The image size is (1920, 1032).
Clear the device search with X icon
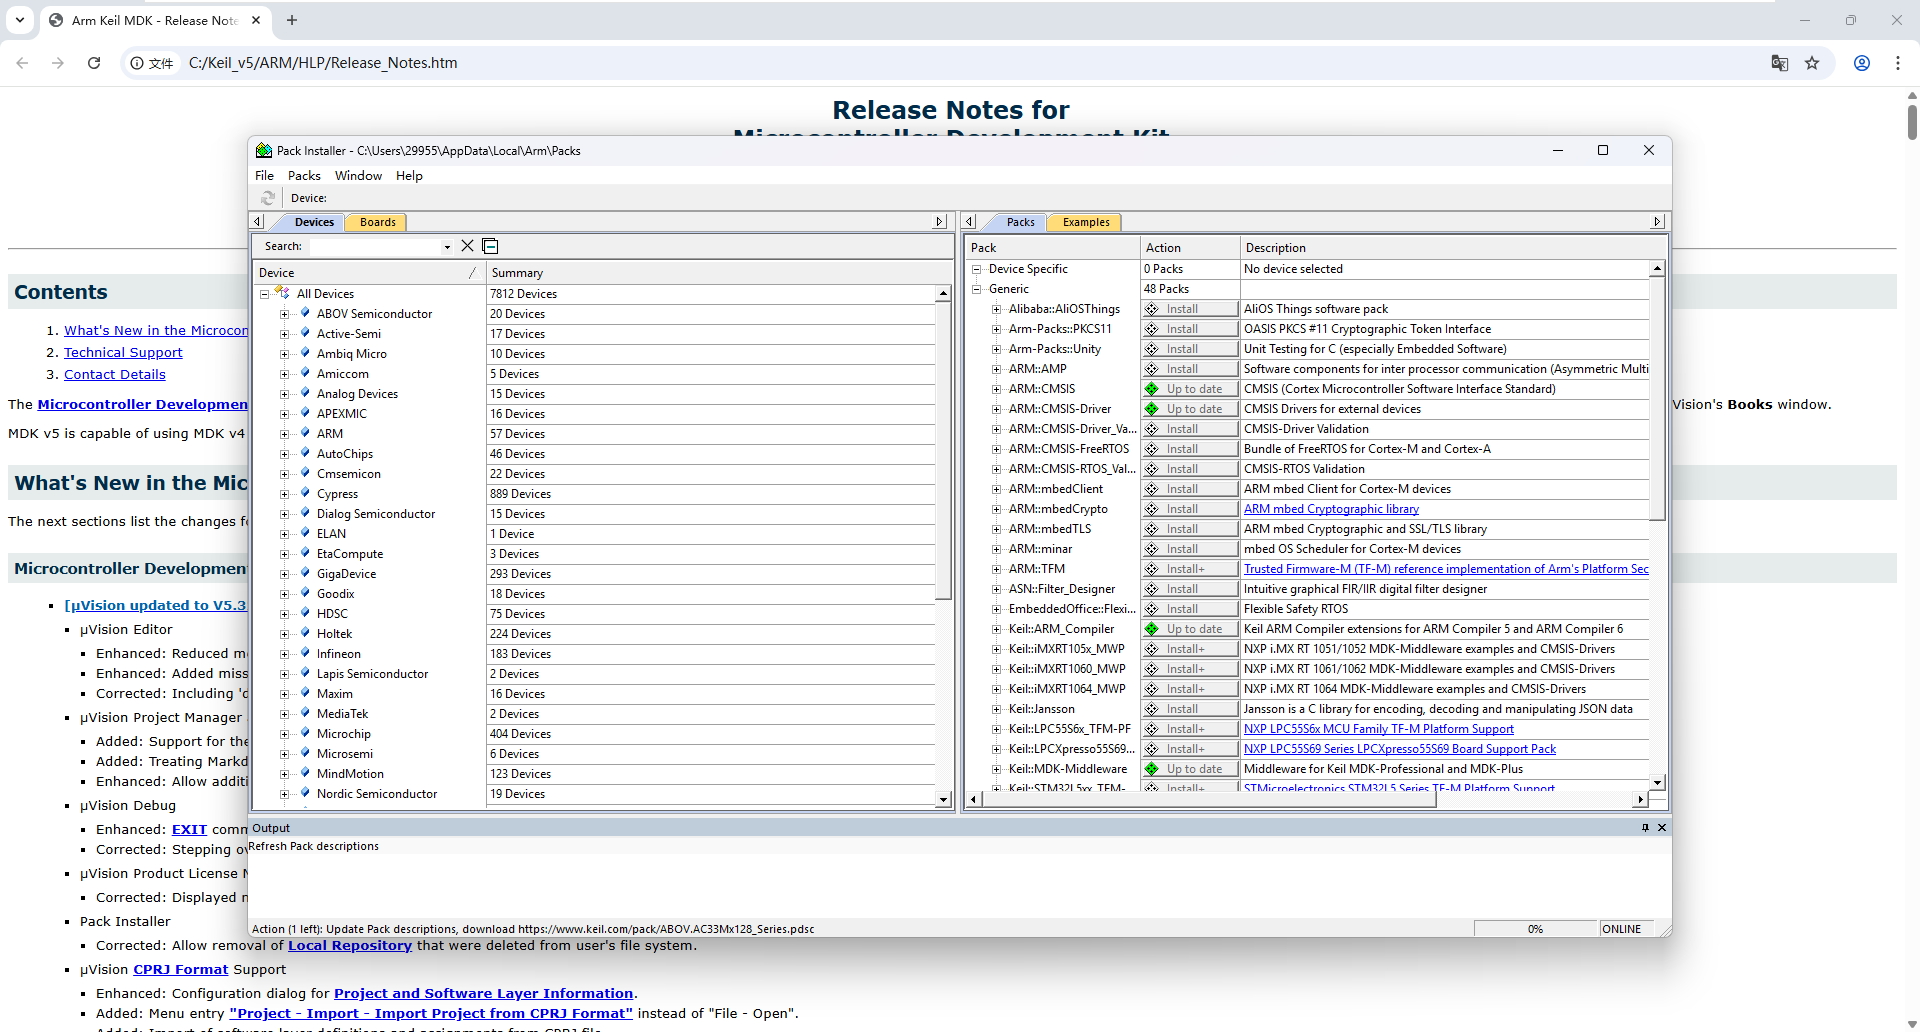pyautogui.click(x=467, y=246)
